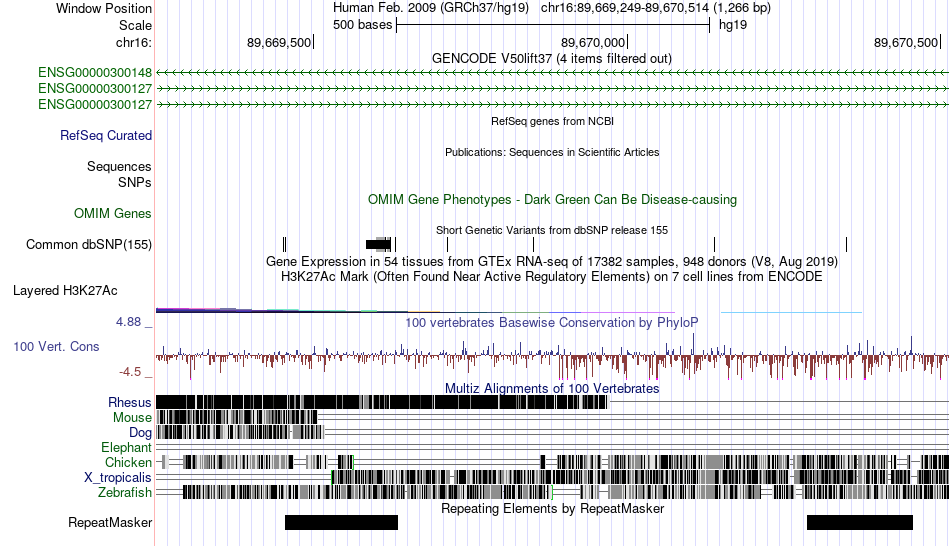Select the Rhesus alignment label
The image size is (950, 546).
tap(130, 402)
